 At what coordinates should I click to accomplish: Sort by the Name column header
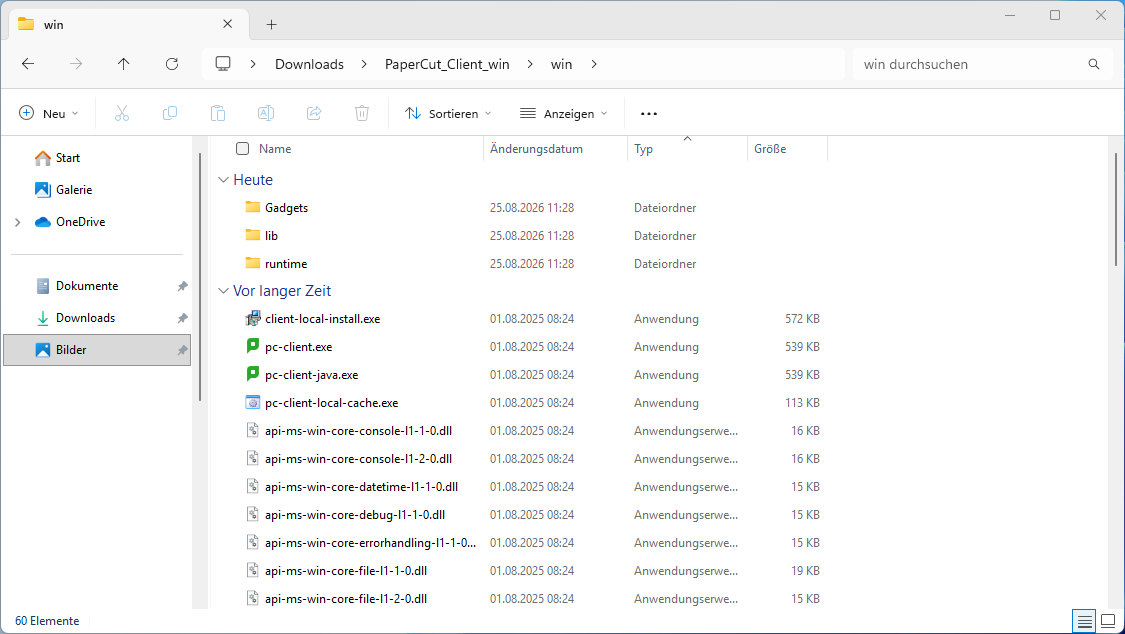click(275, 148)
